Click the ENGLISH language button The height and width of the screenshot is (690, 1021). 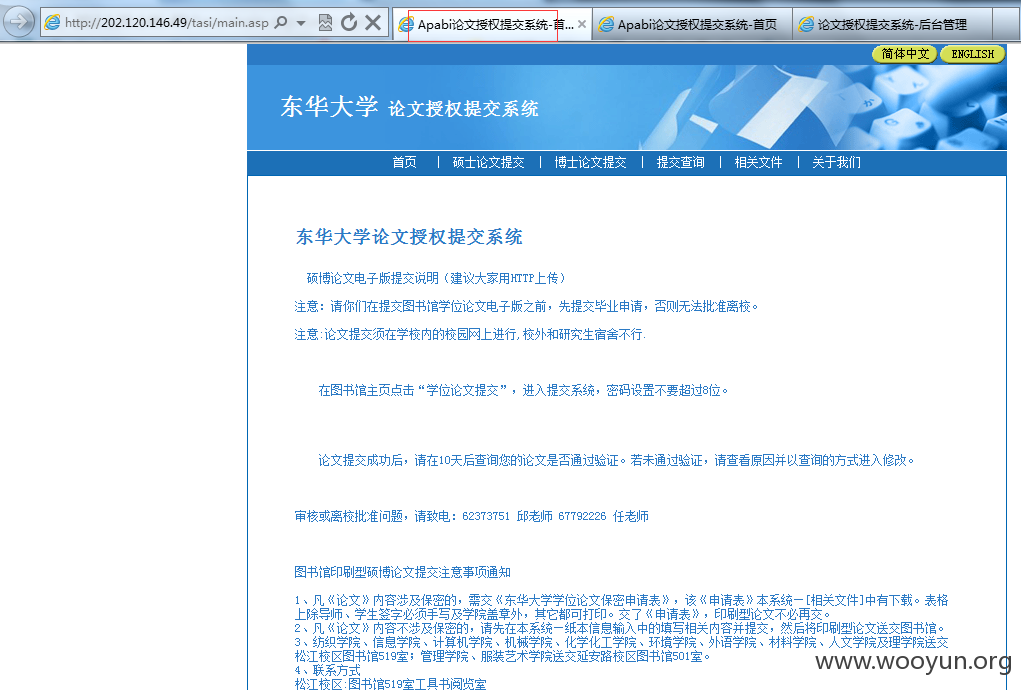click(972, 54)
